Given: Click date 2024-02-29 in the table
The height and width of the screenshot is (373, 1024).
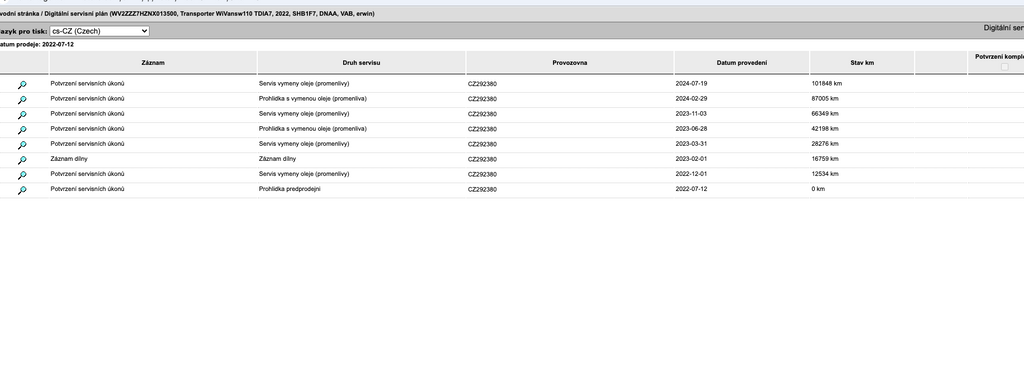Looking at the screenshot, I should point(691,99).
